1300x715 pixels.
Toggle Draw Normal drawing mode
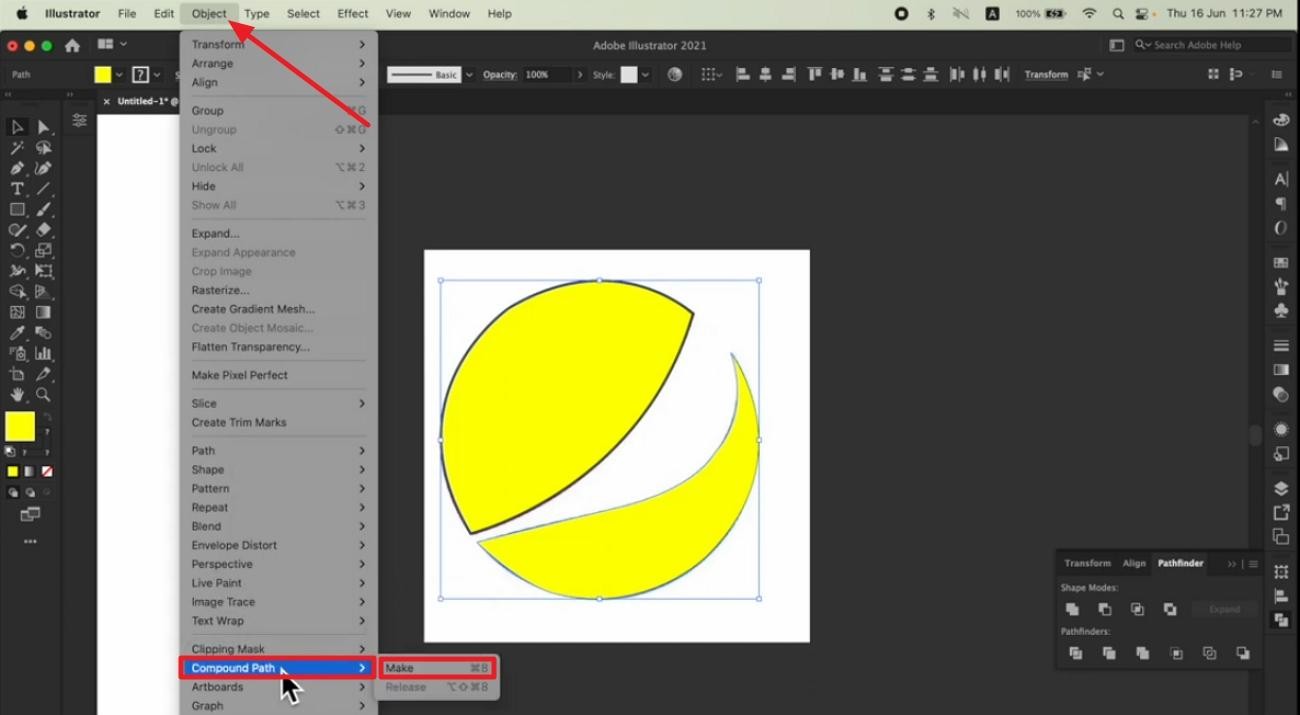click(13, 492)
